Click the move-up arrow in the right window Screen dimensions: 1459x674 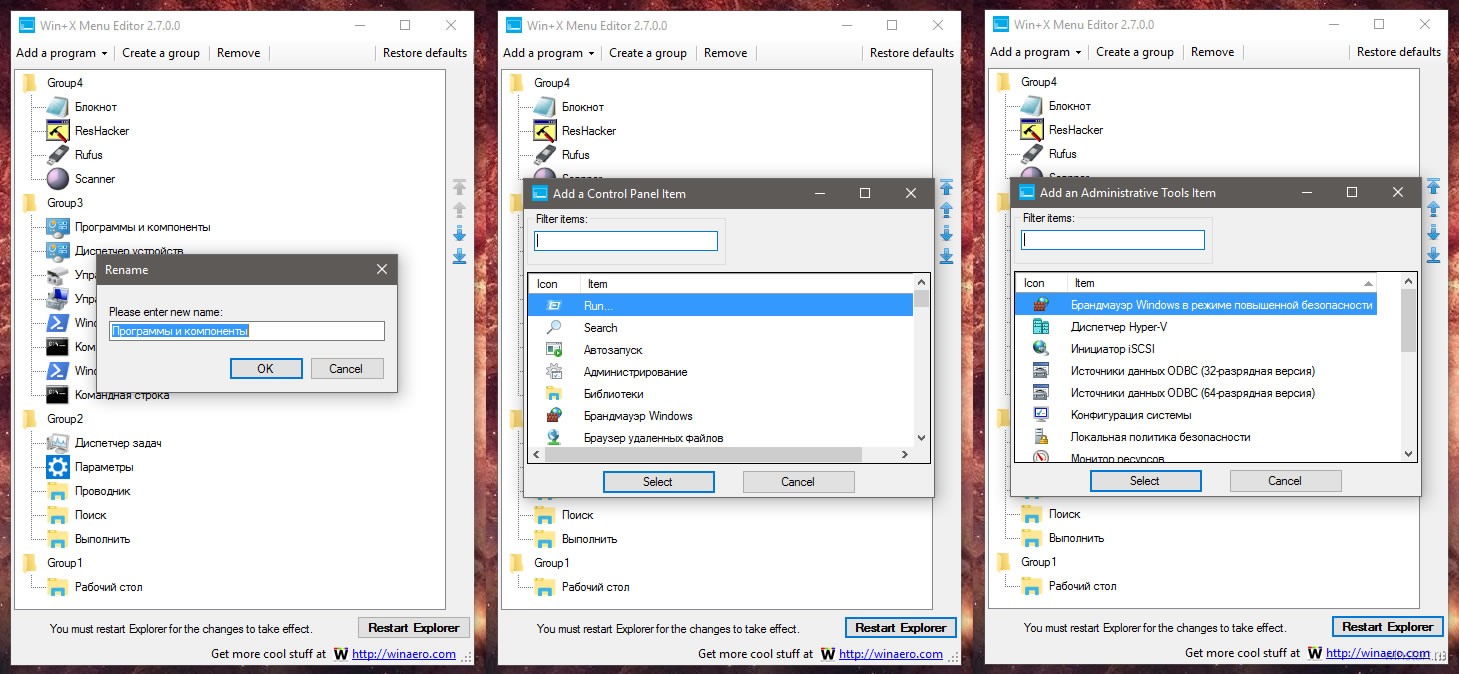(x=1433, y=209)
